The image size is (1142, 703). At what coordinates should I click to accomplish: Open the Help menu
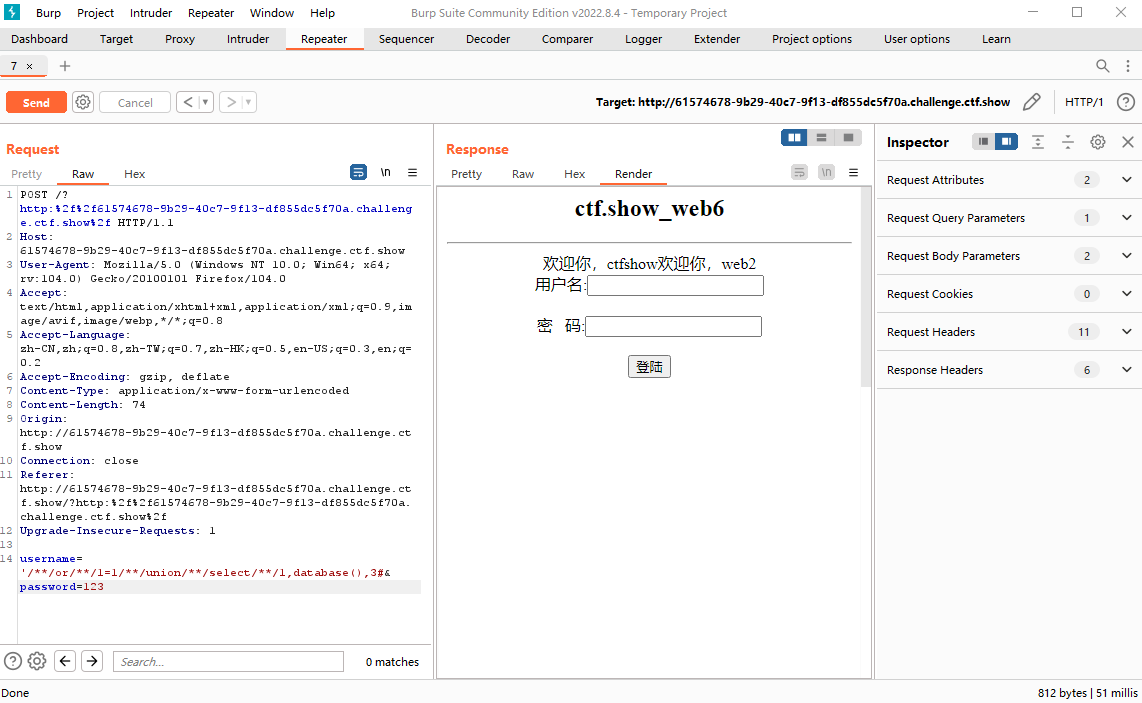coord(322,12)
